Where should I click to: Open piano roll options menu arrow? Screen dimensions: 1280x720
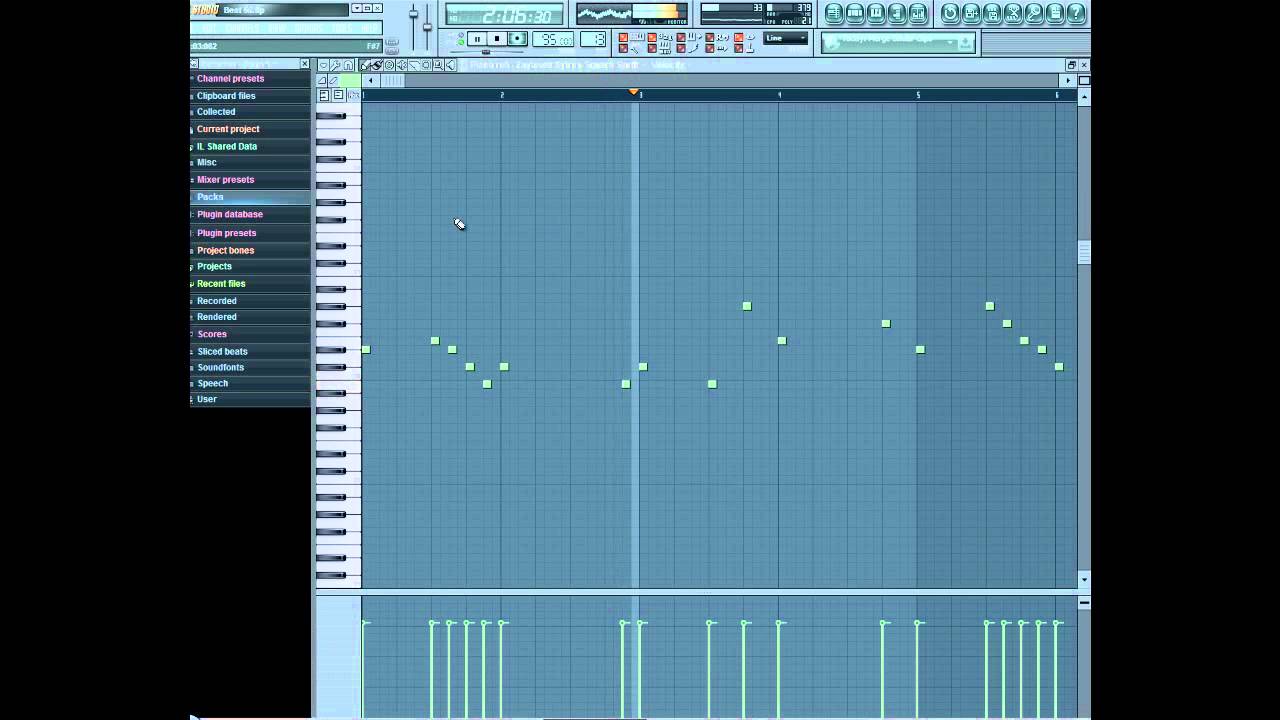coord(323,65)
